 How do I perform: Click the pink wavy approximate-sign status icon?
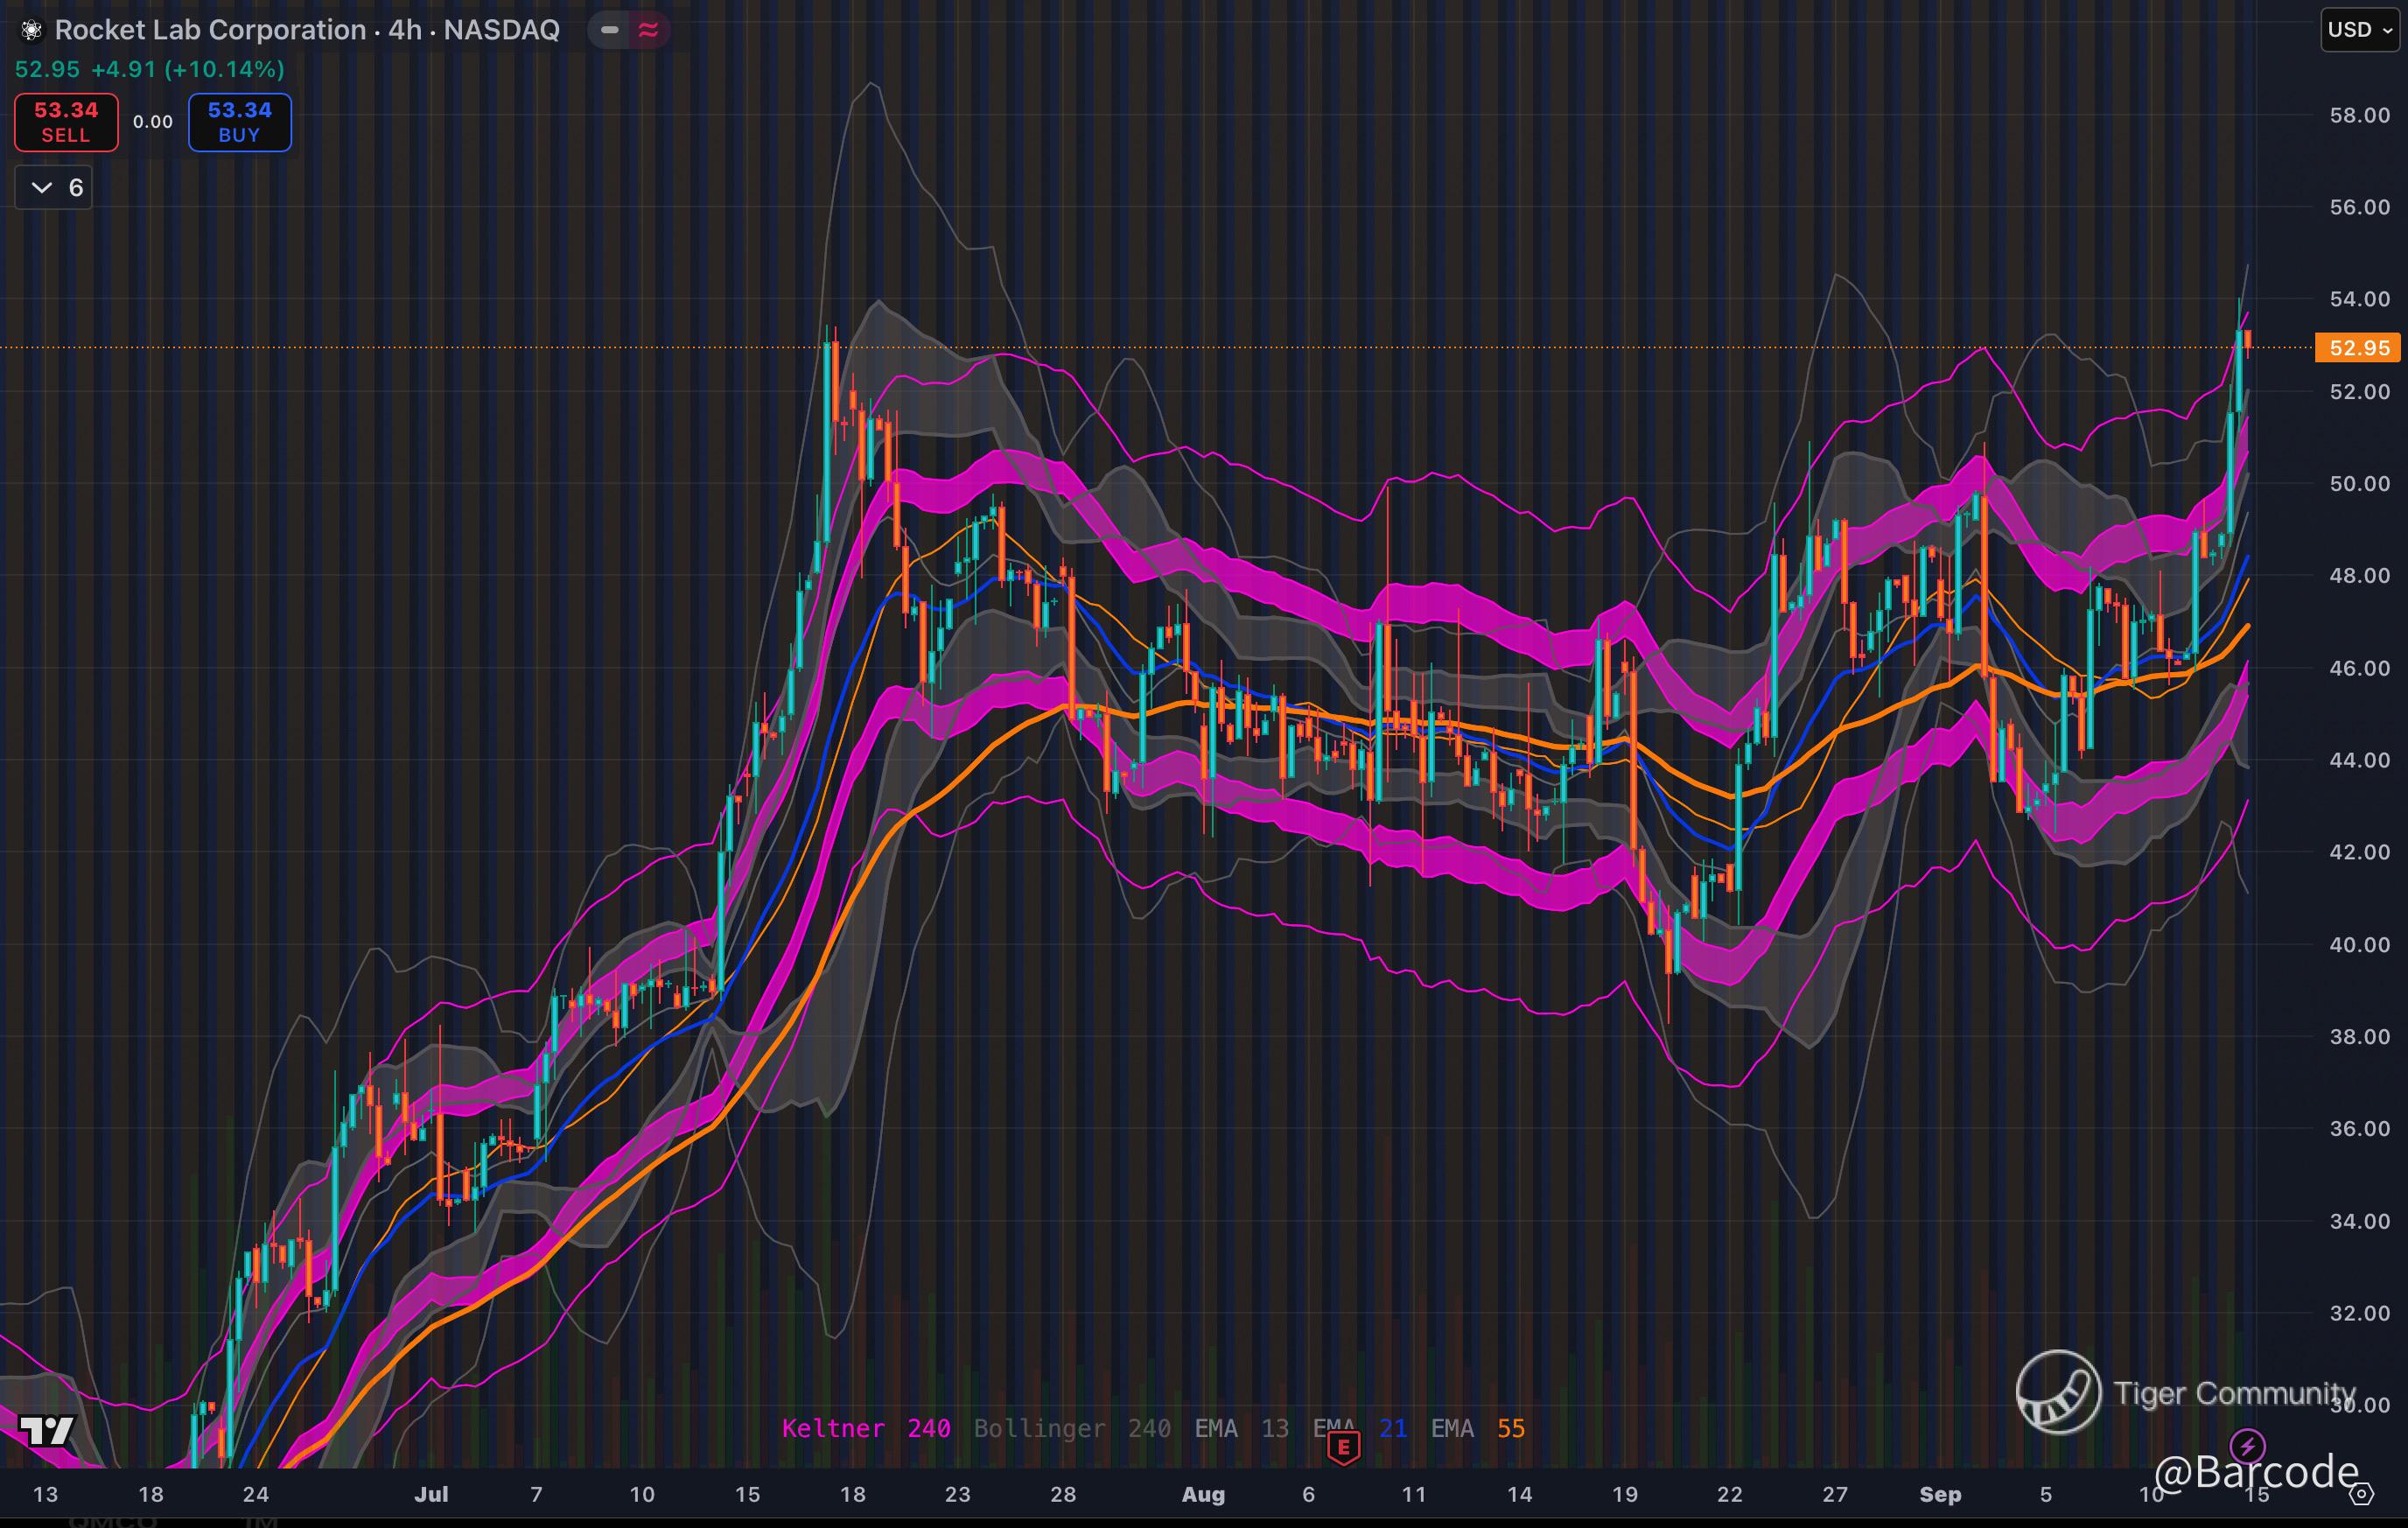point(648,30)
